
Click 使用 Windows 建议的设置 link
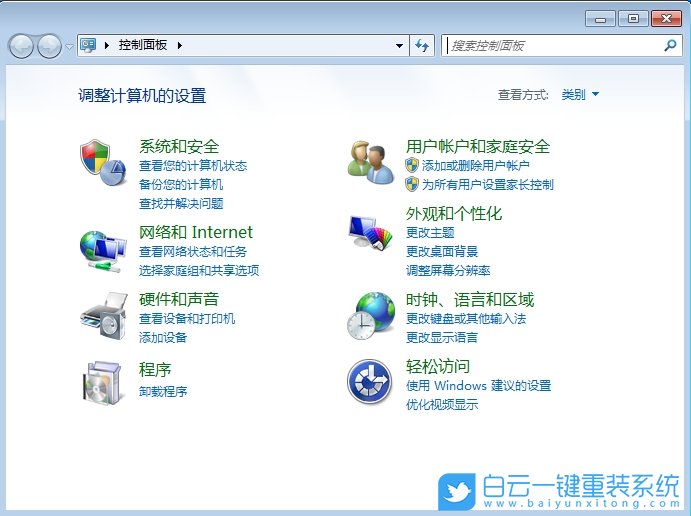click(x=479, y=386)
